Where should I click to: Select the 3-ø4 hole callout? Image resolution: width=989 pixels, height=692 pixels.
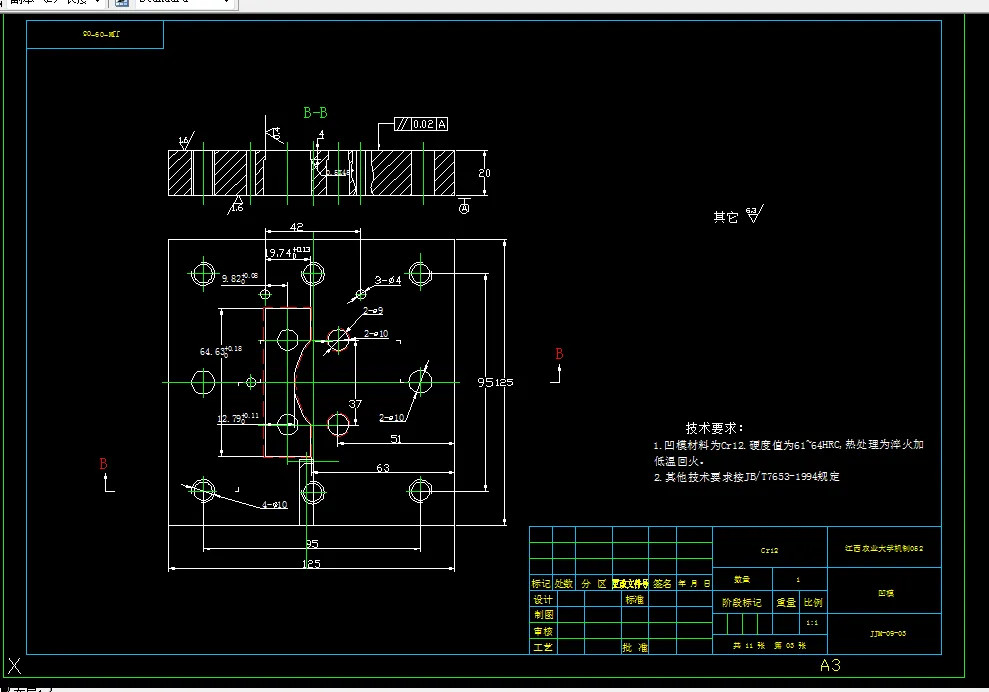click(x=388, y=280)
